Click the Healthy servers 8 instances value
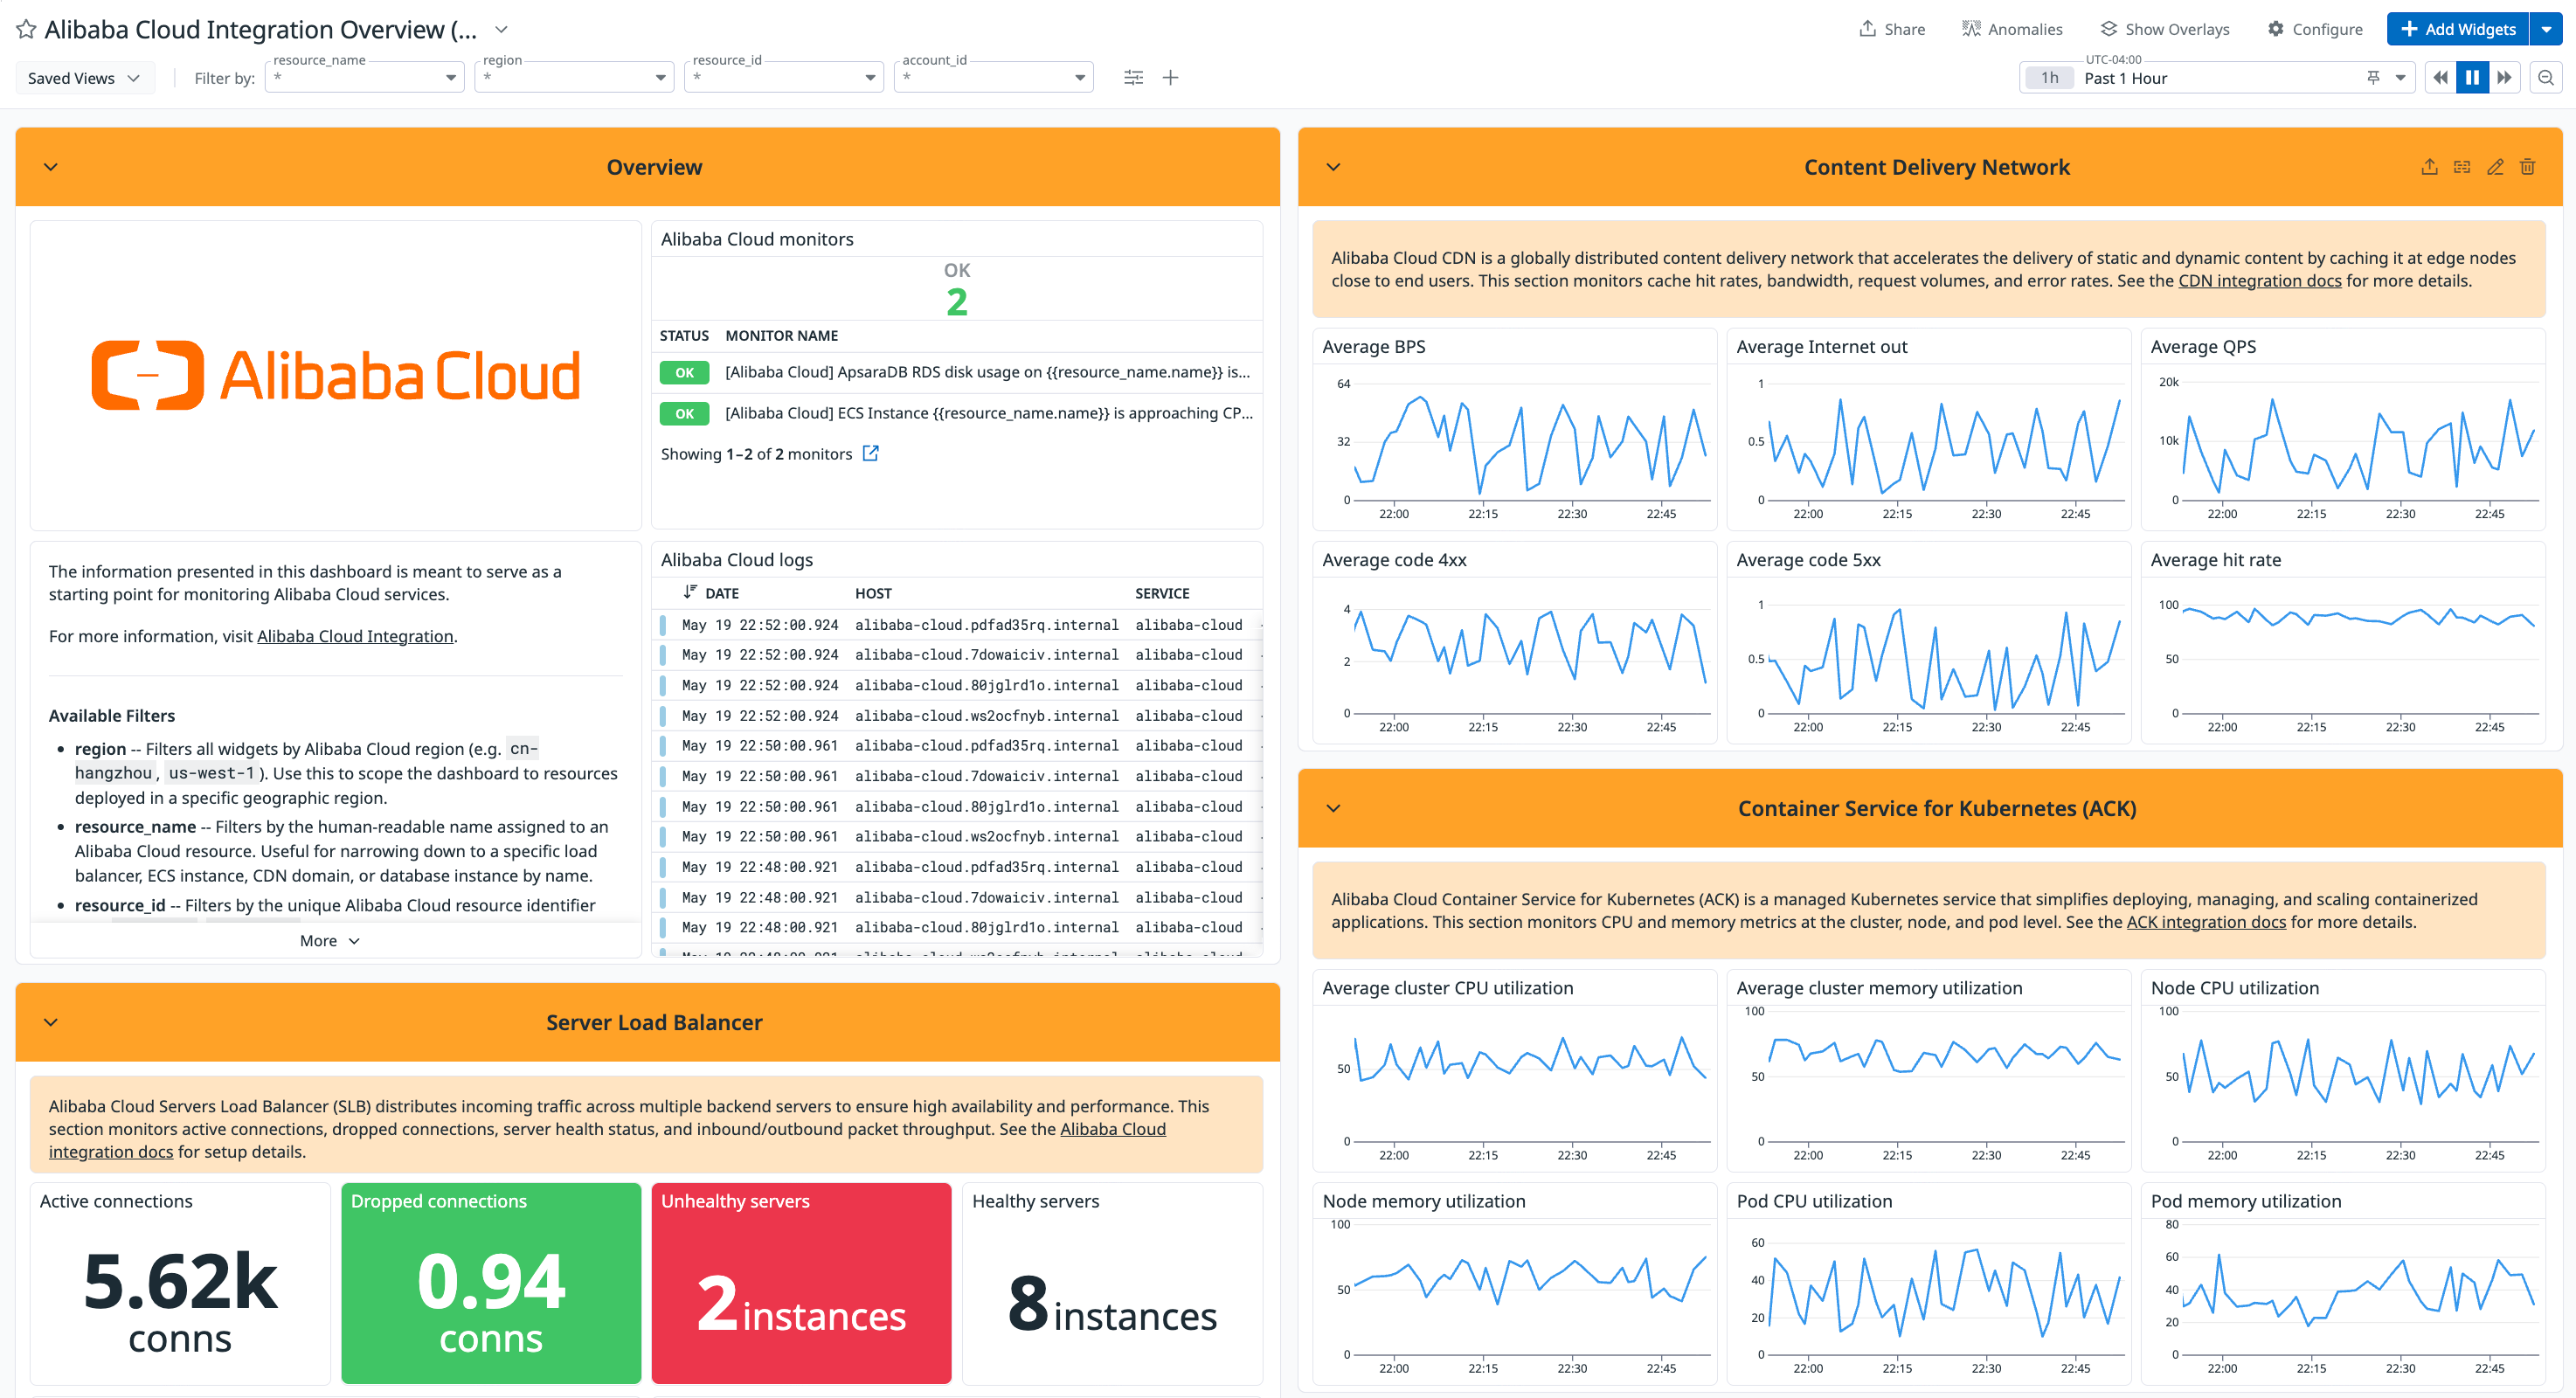Viewport: 2576px width, 1398px height. click(x=1112, y=1304)
